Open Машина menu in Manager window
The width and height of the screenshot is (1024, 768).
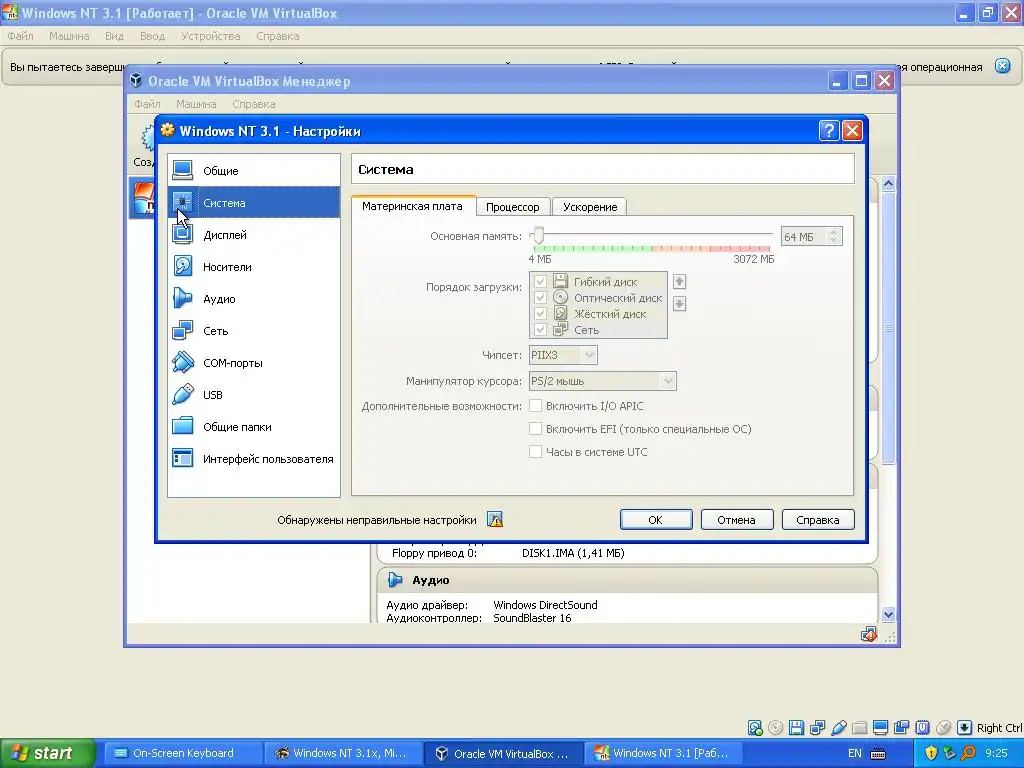pyautogui.click(x=196, y=104)
